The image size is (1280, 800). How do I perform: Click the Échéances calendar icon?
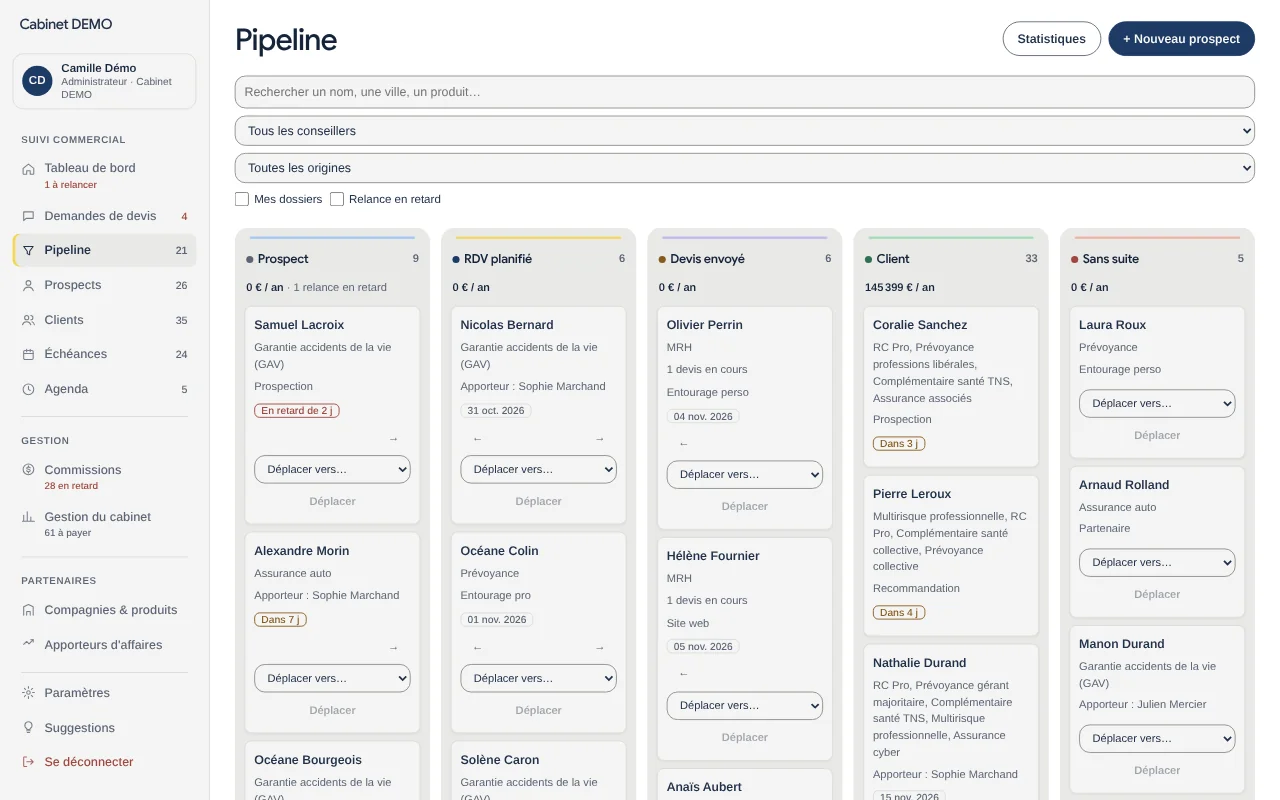coord(28,354)
